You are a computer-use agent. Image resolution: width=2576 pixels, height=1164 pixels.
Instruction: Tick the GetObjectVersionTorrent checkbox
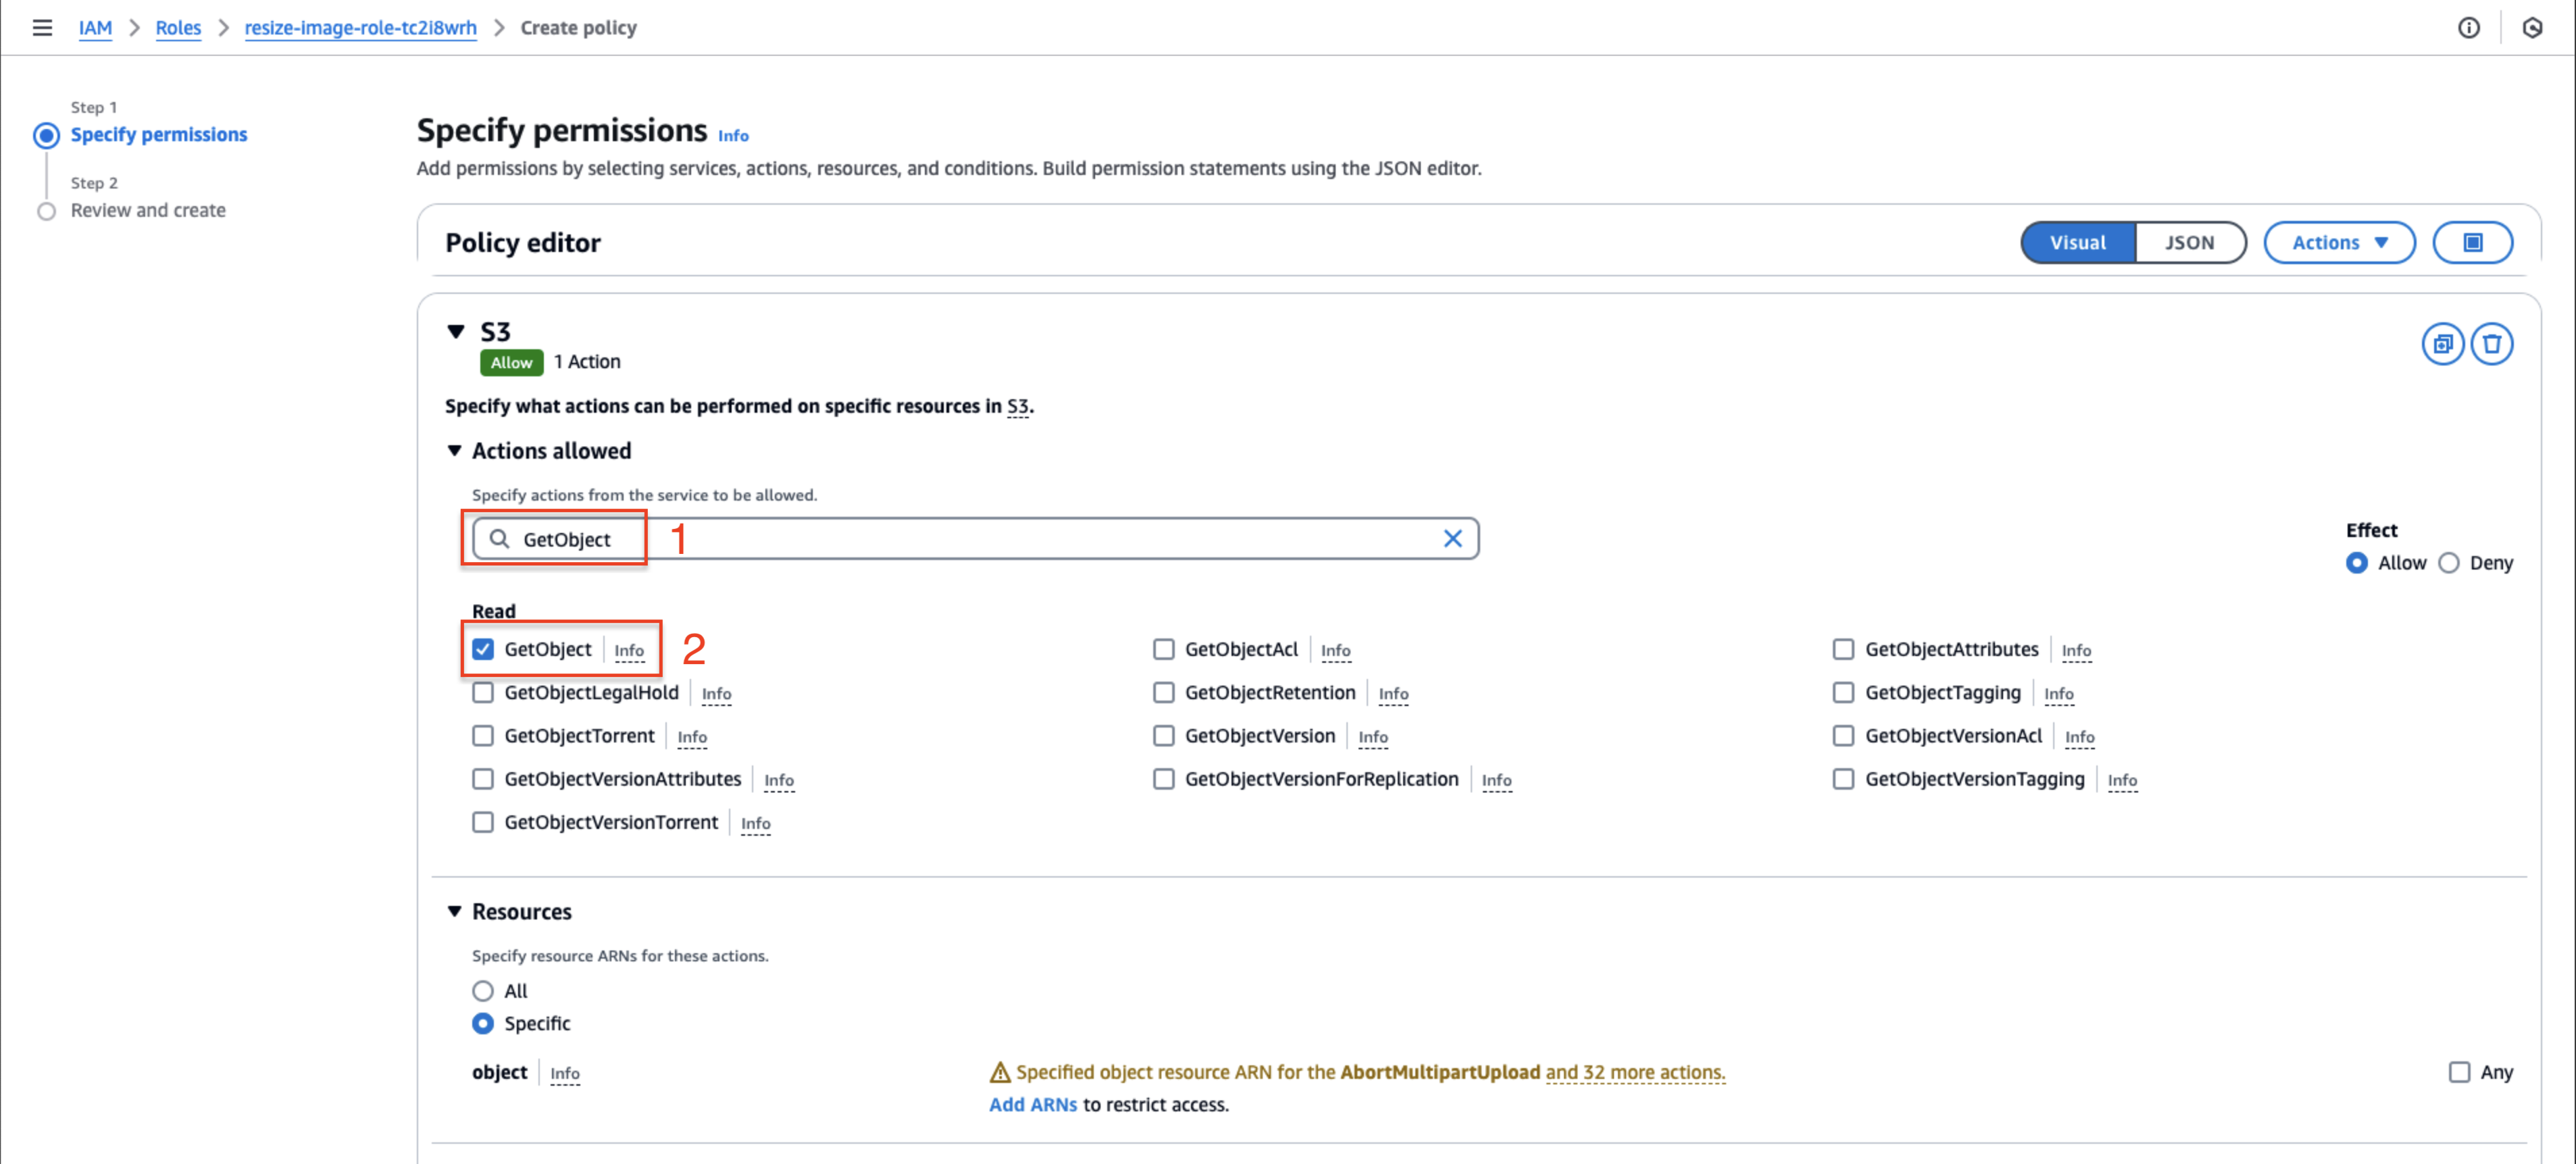pyautogui.click(x=483, y=822)
